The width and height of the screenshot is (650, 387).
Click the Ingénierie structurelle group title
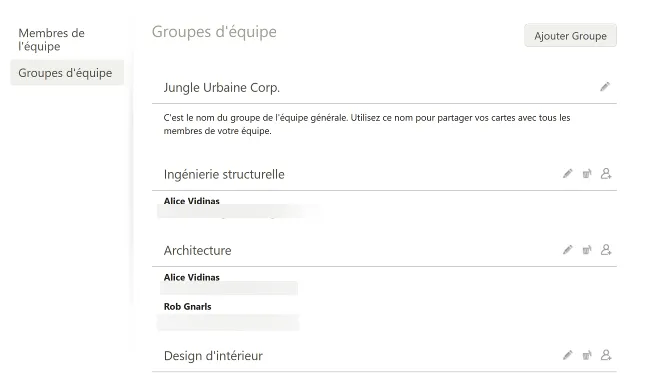coord(224,174)
